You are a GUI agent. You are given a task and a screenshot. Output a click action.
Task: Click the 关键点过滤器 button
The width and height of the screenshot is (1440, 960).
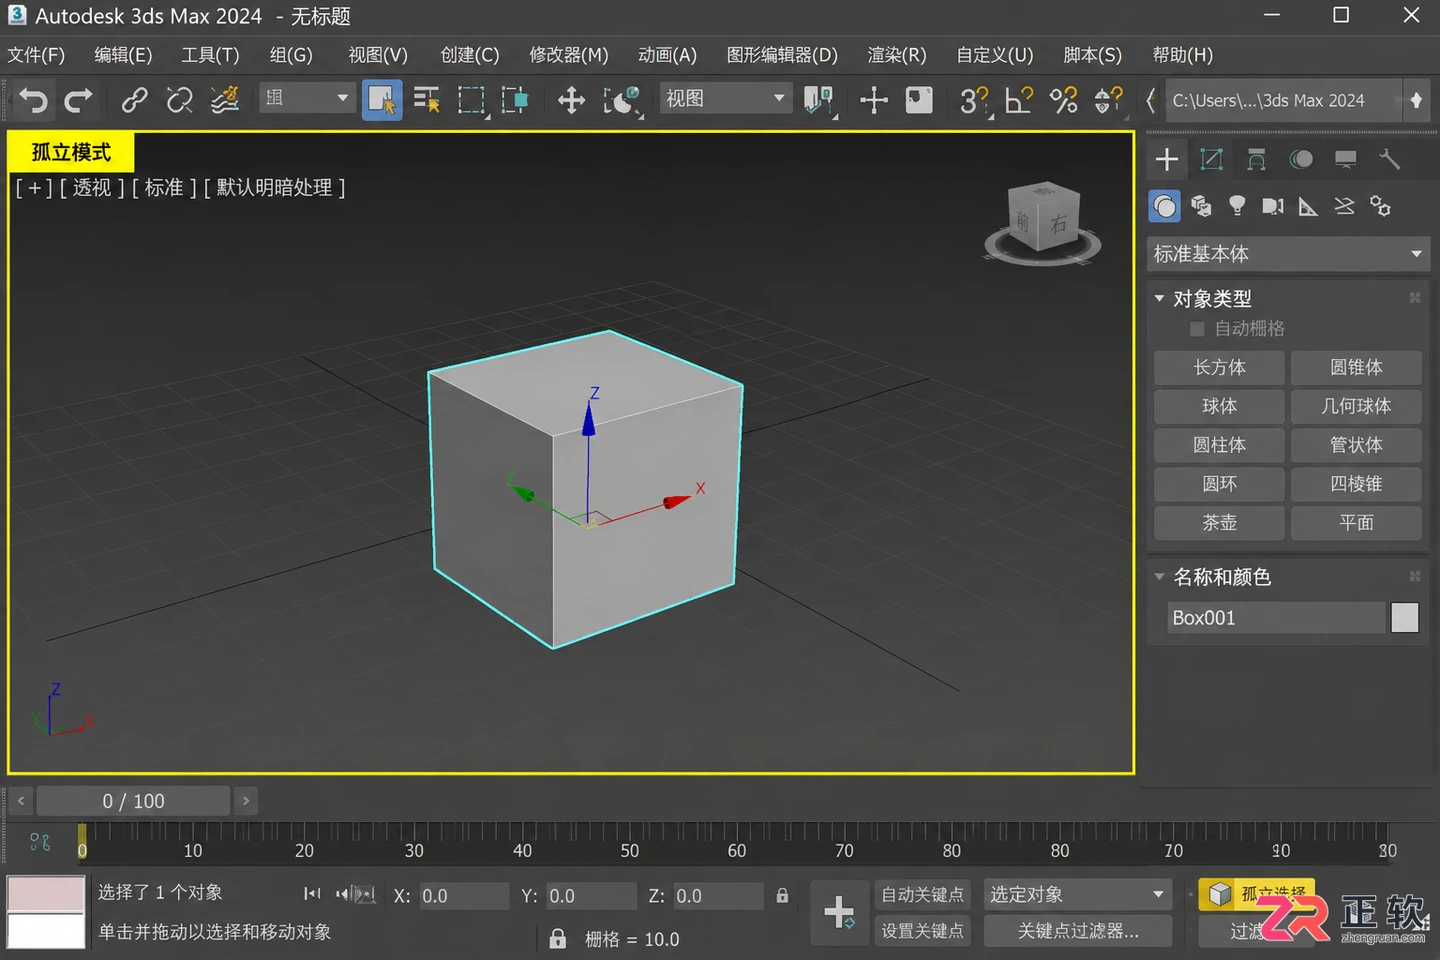pyautogui.click(x=1077, y=931)
